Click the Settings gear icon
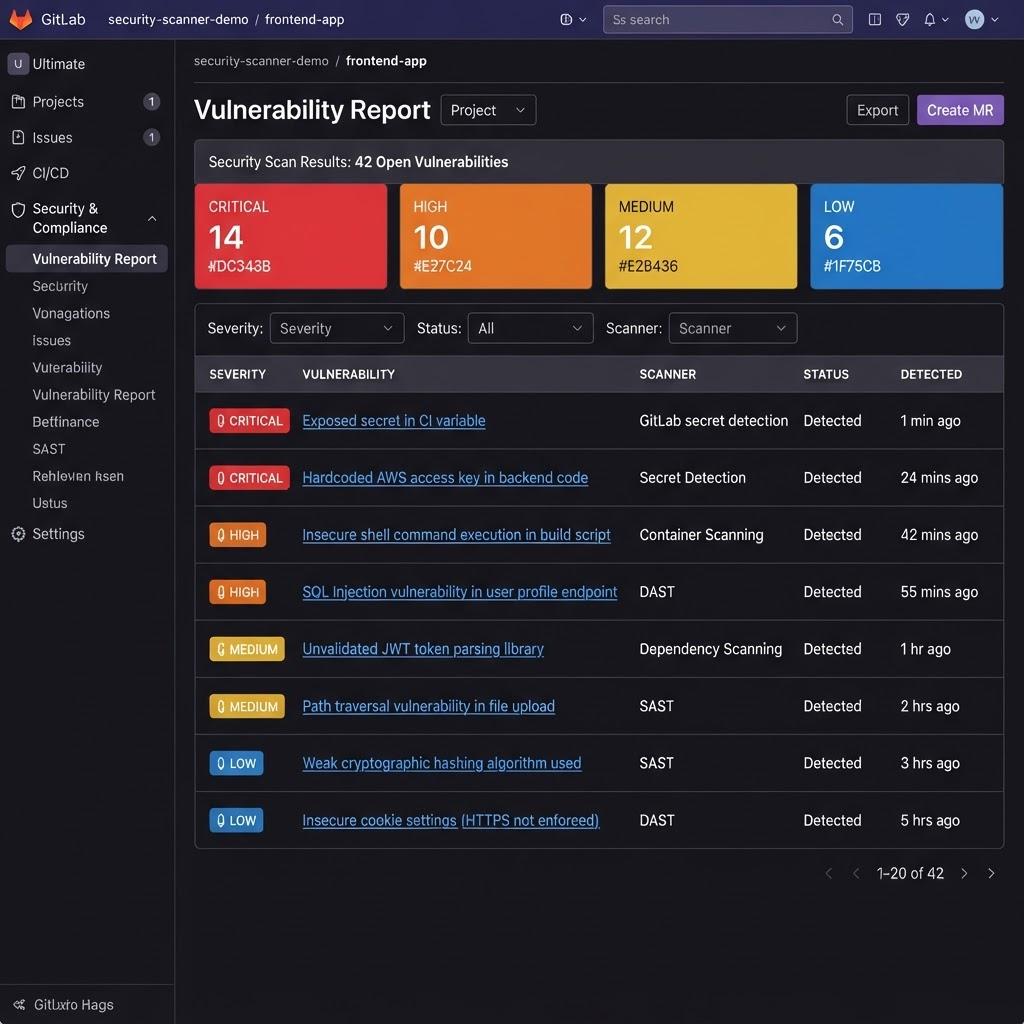1024x1024 pixels. (18, 534)
